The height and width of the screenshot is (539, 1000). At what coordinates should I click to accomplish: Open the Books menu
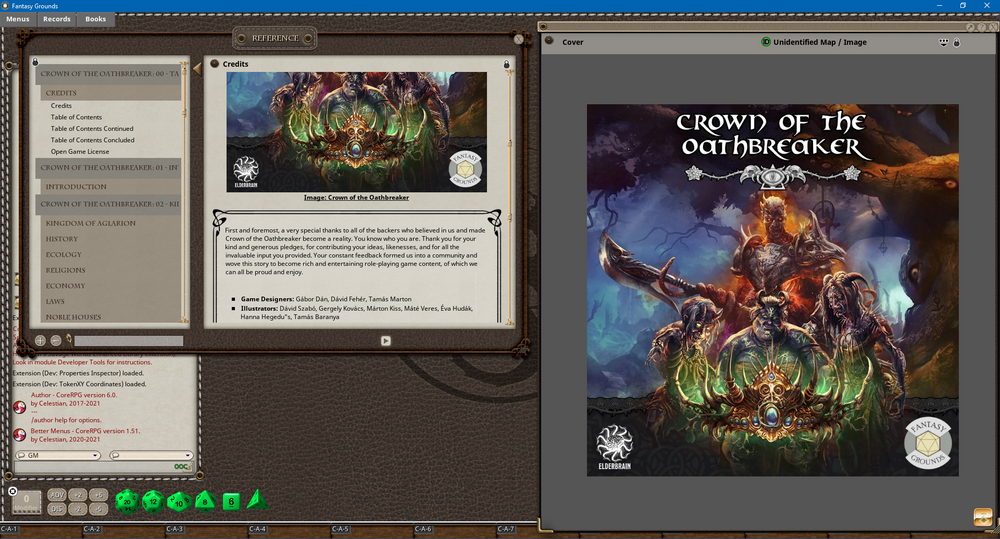pyautogui.click(x=95, y=19)
